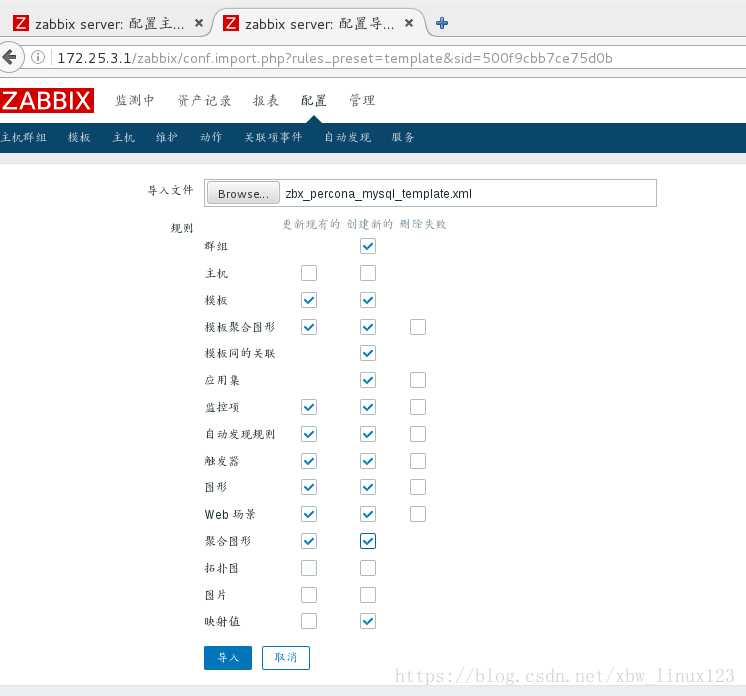The image size is (746, 696).
Task: Uncheck 图形 update existing checkbox
Action: pos(309,487)
